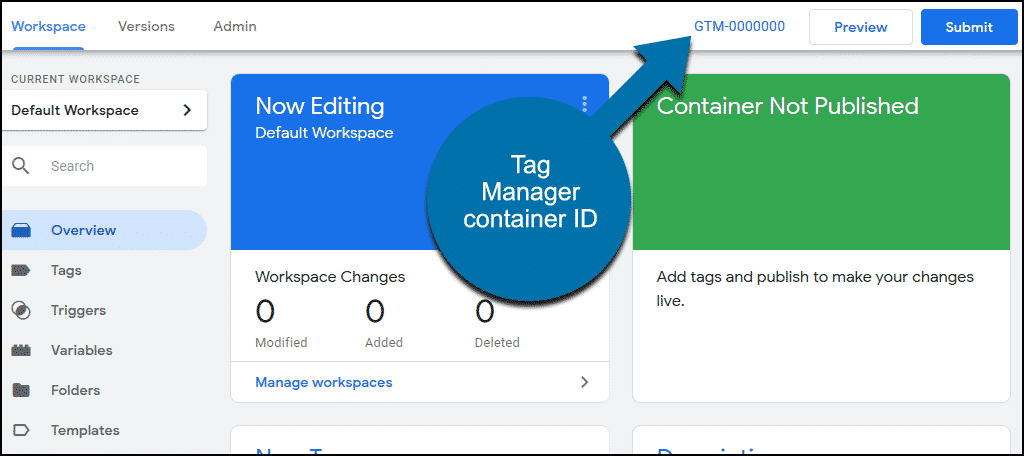This screenshot has width=1024, height=456.
Task: Click the CURRENT WORKSPACE label
Action: tap(76, 79)
